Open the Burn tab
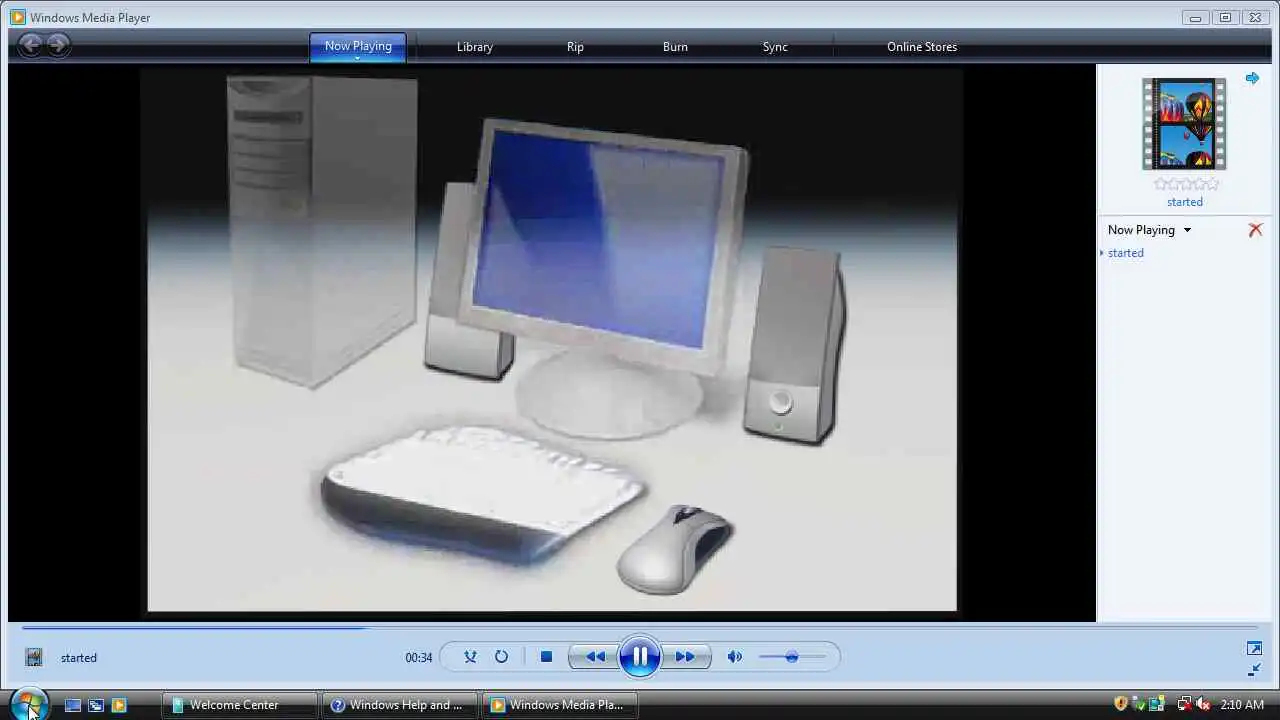Screen dimensions: 1280x720 (675, 47)
